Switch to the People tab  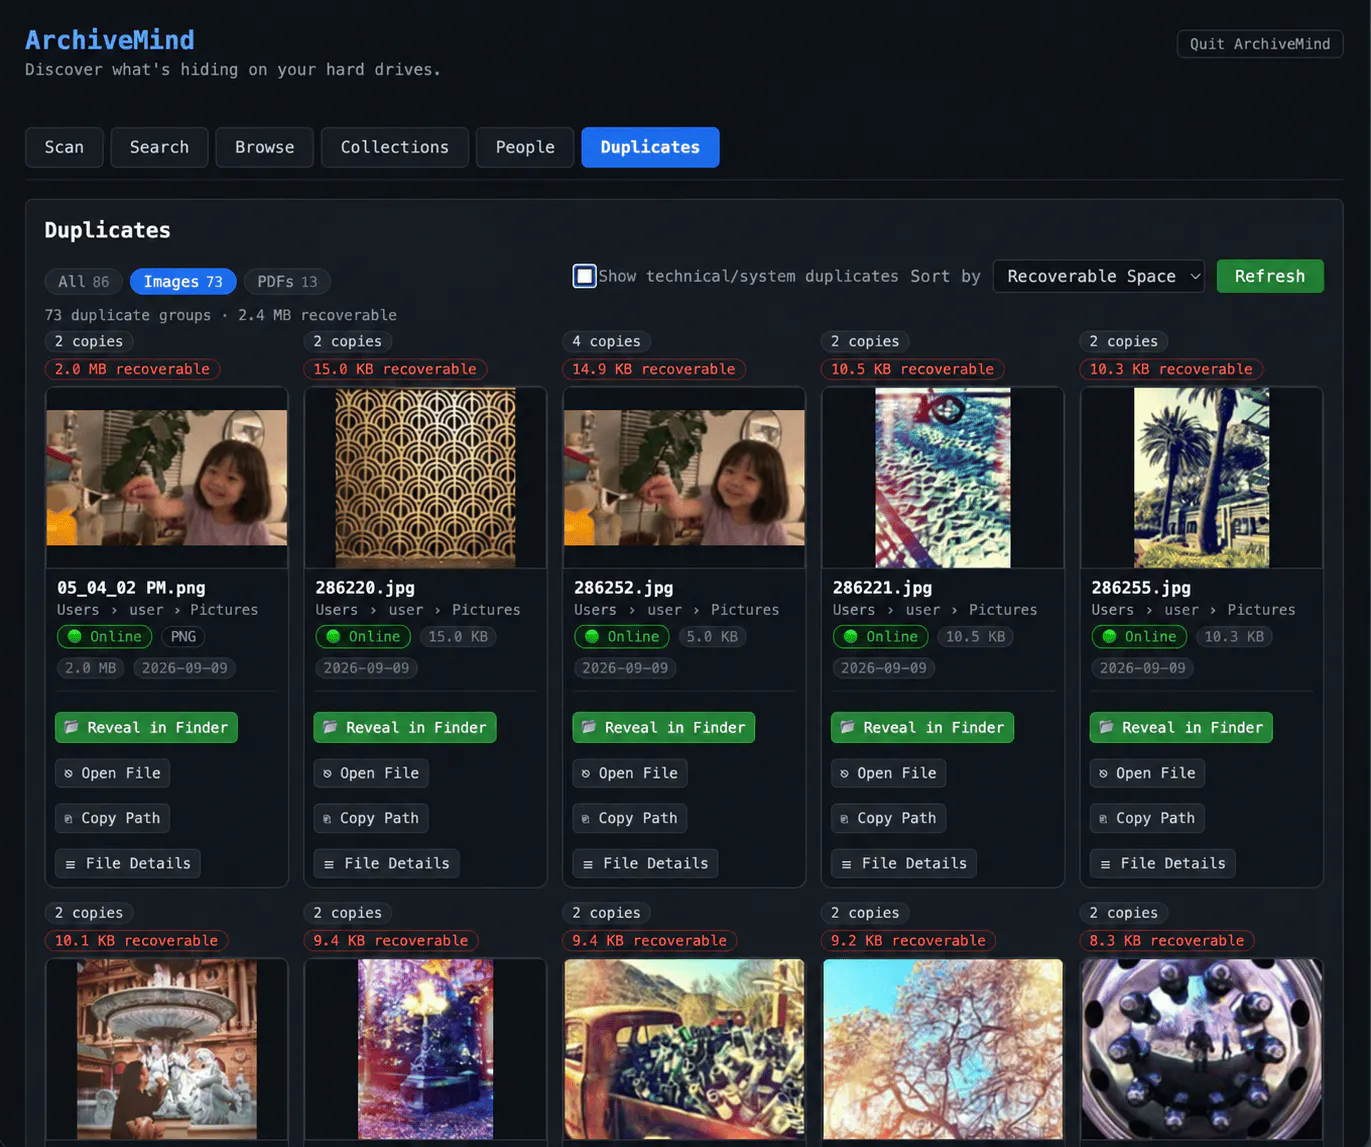[x=525, y=147]
